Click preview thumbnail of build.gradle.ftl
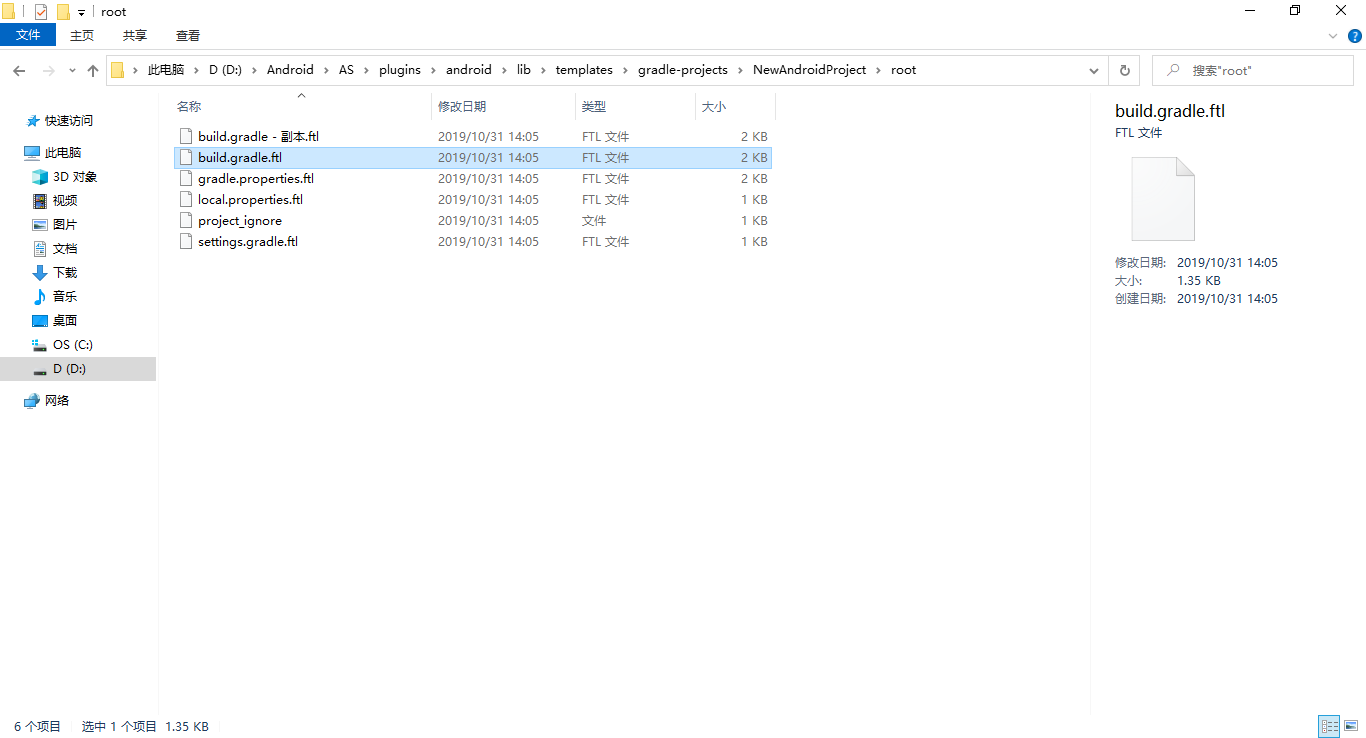This screenshot has width=1366, height=738. coord(1163,198)
